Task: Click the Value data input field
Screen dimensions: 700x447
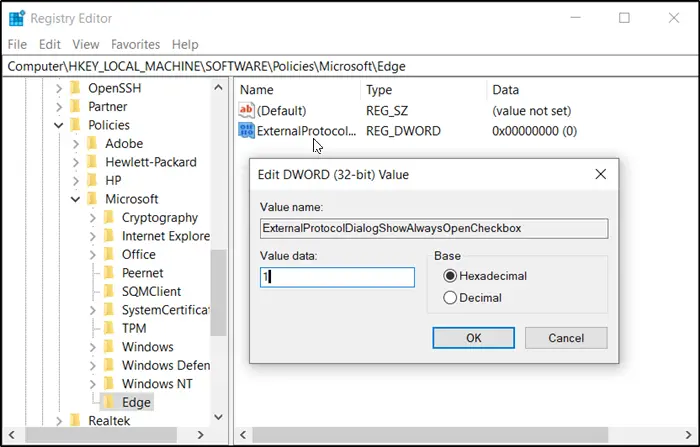Action: (337, 277)
